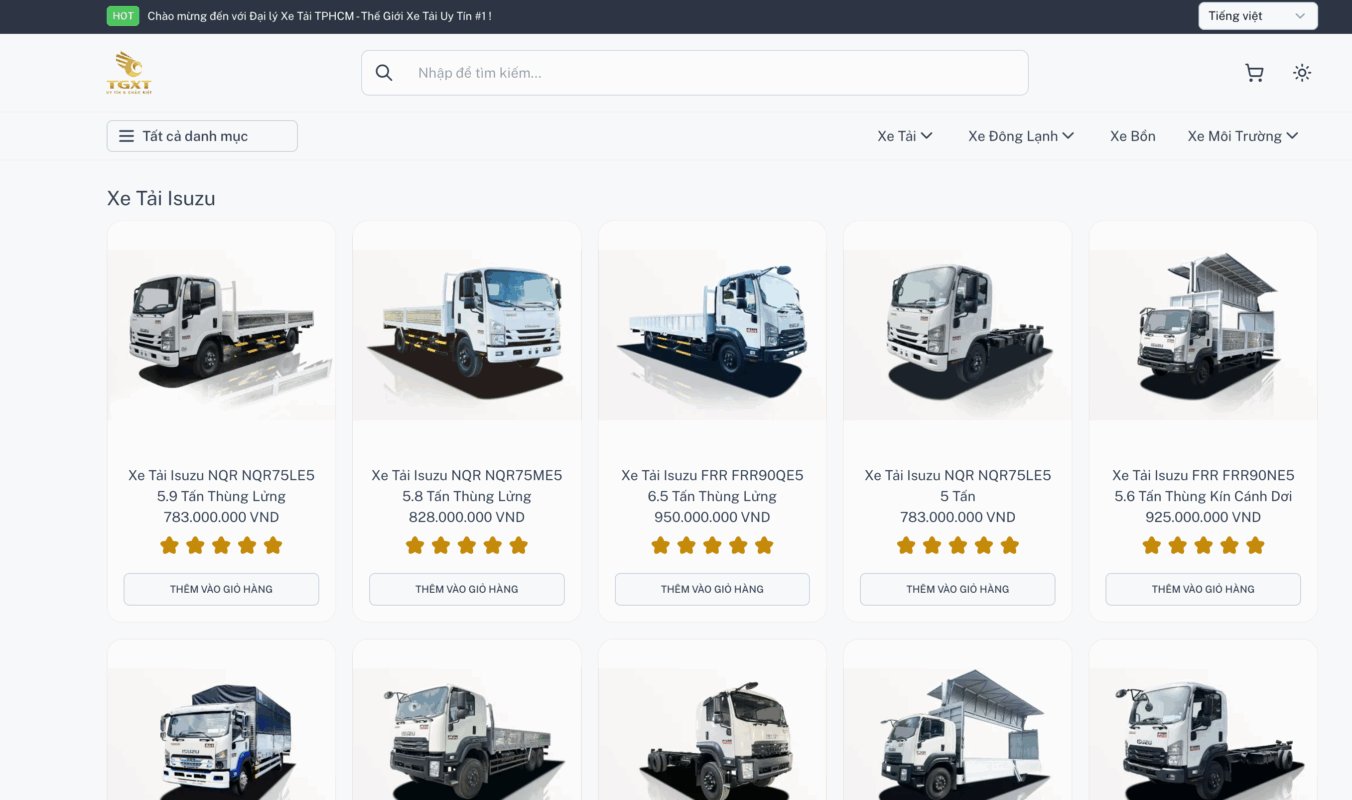Click the price 950.000.000 VND
The height and width of the screenshot is (800, 1352).
click(x=712, y=517)
